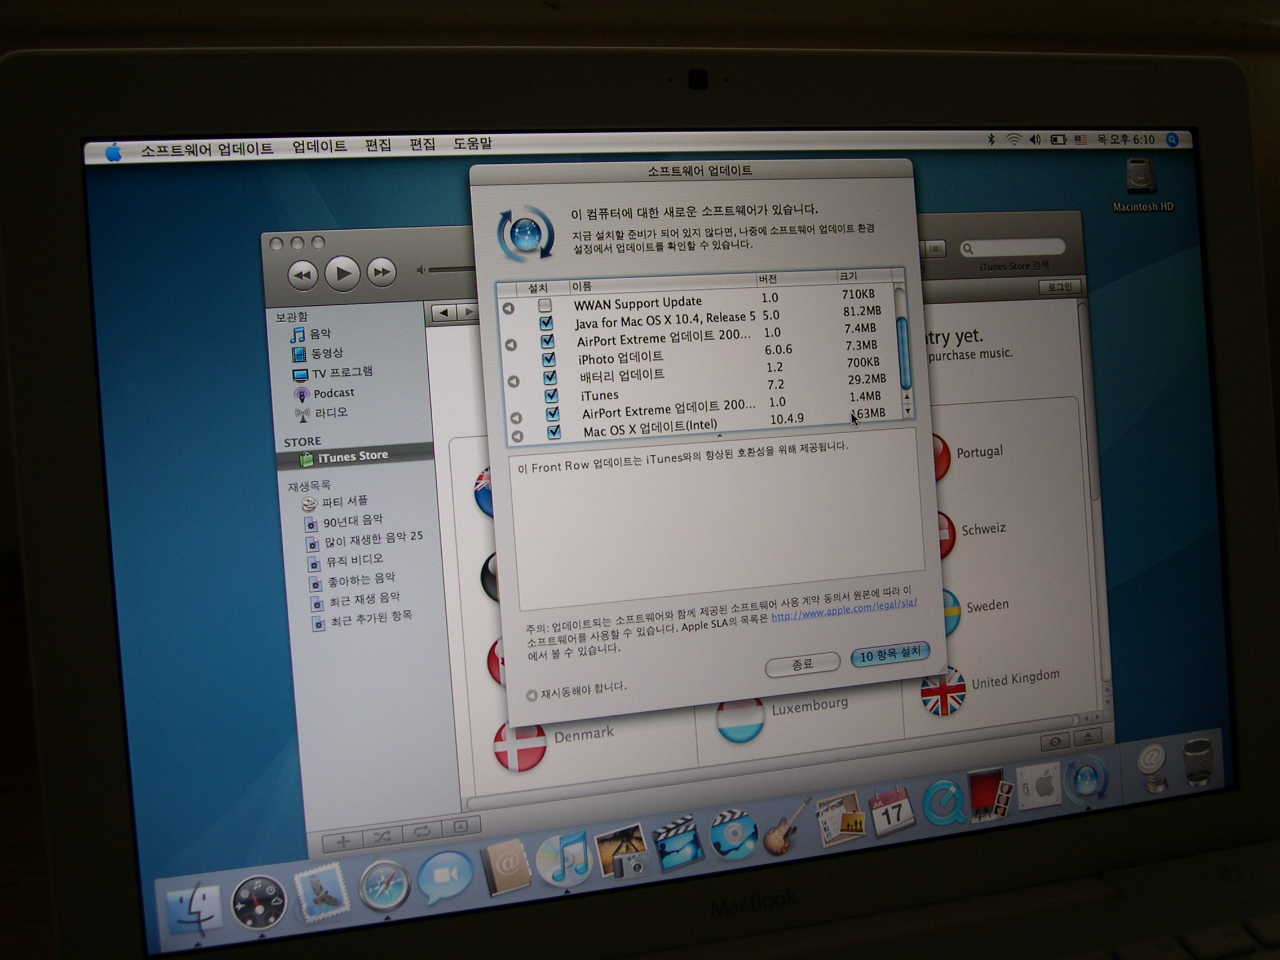Open Spotlight search in menu bar

click(1173, 140)
